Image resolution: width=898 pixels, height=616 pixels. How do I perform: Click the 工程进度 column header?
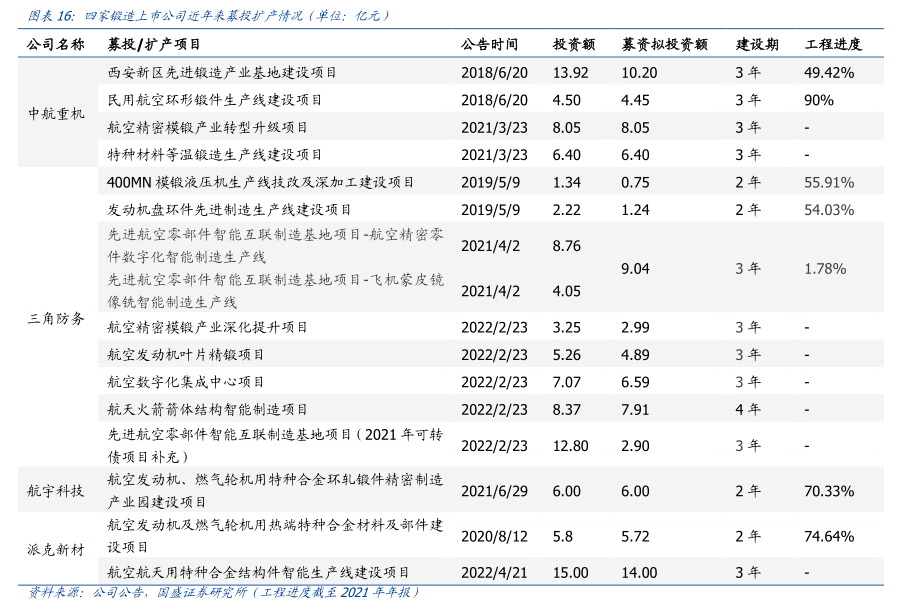pyautogui.click(x=833, y=45)
